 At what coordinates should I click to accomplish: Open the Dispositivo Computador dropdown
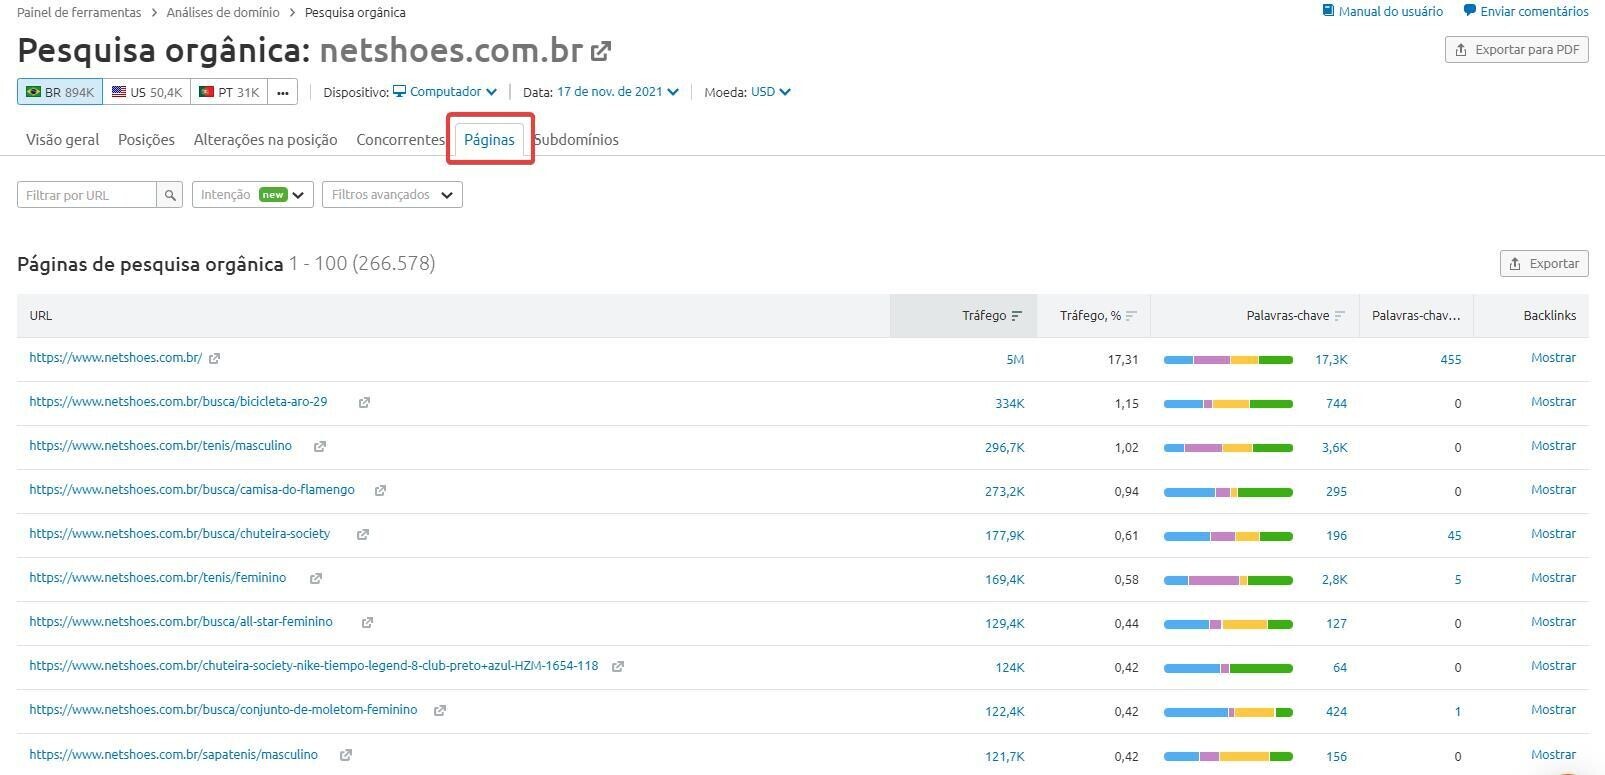445,92
